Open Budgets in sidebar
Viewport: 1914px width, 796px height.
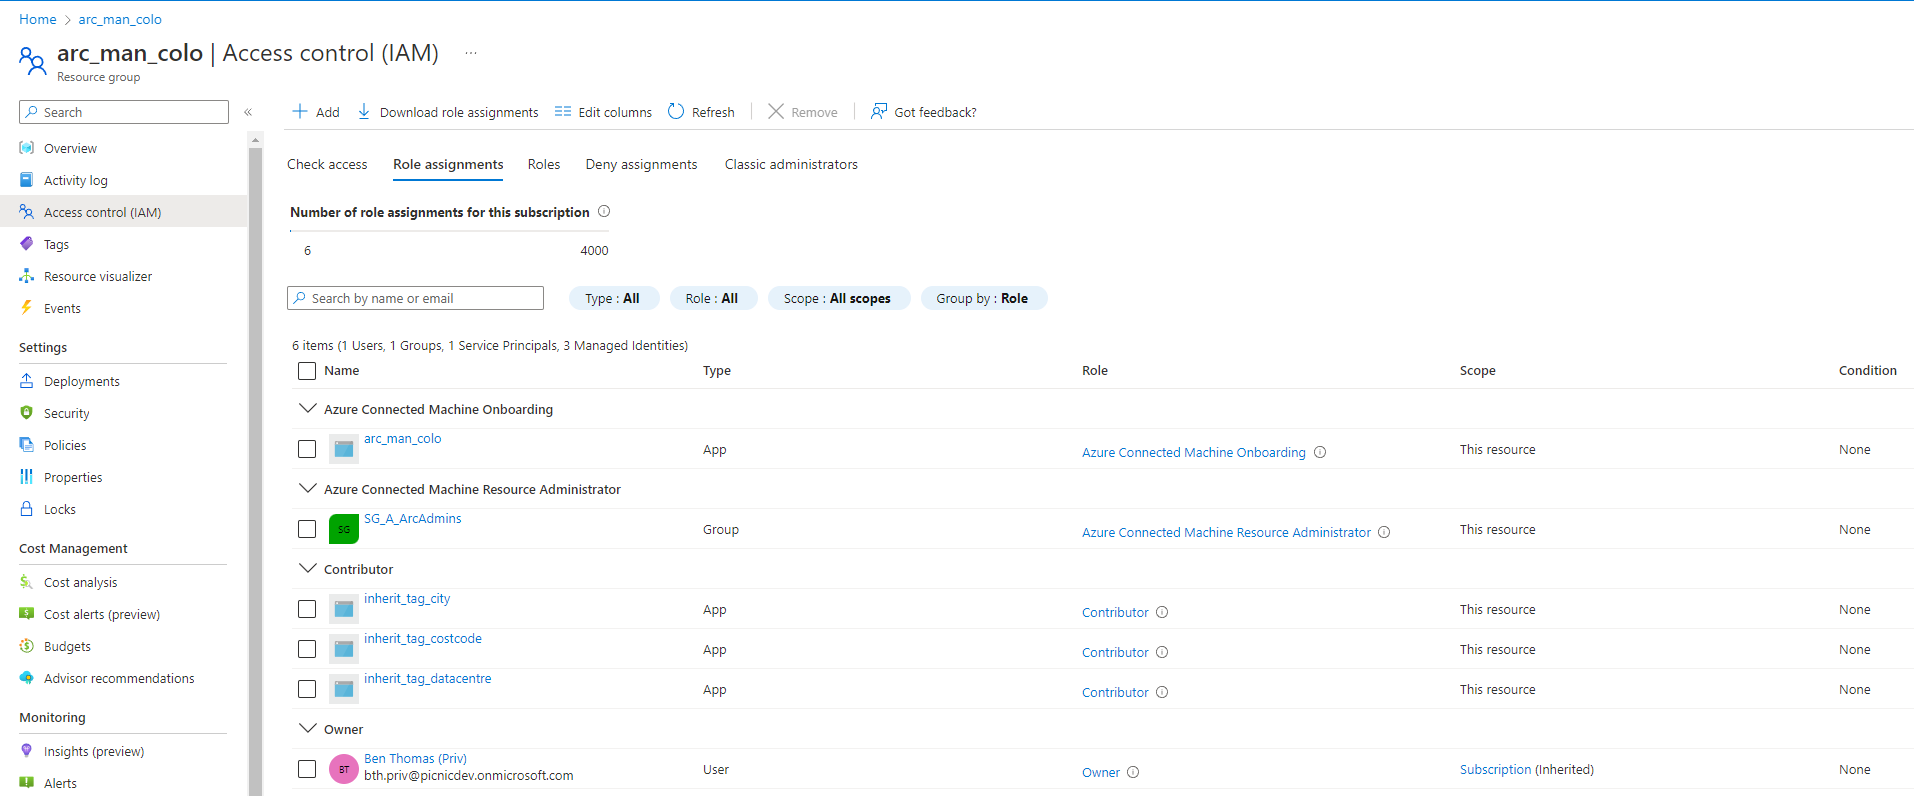coord(67,646)
